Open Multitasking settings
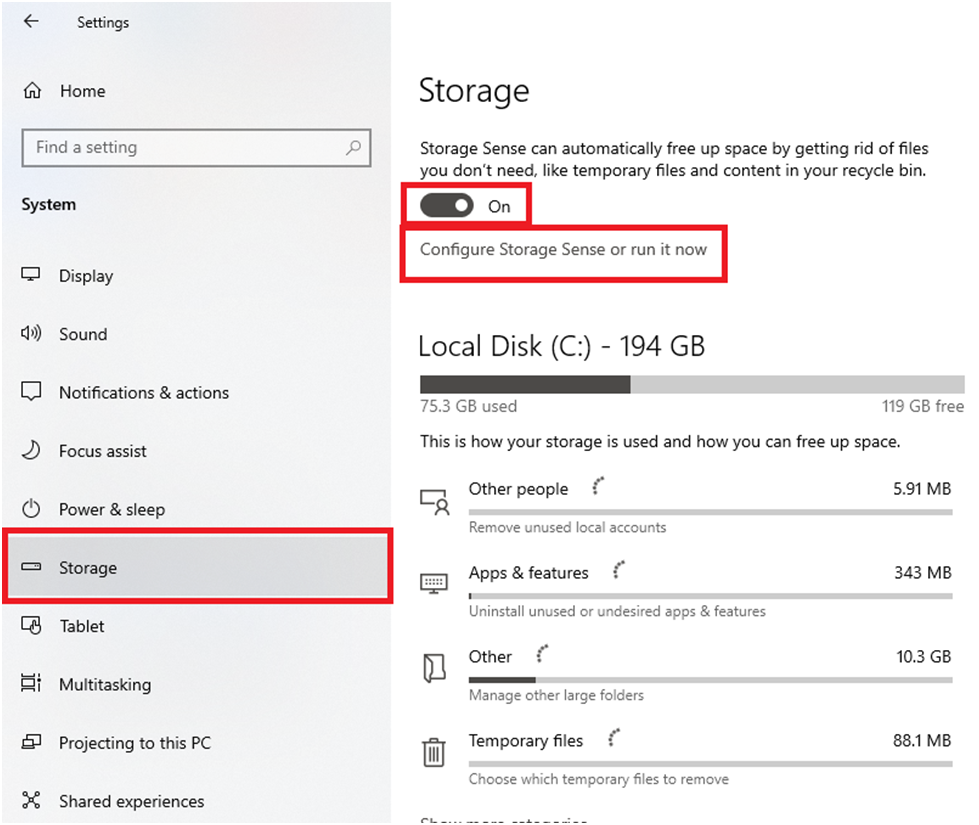 pos(197,684)
